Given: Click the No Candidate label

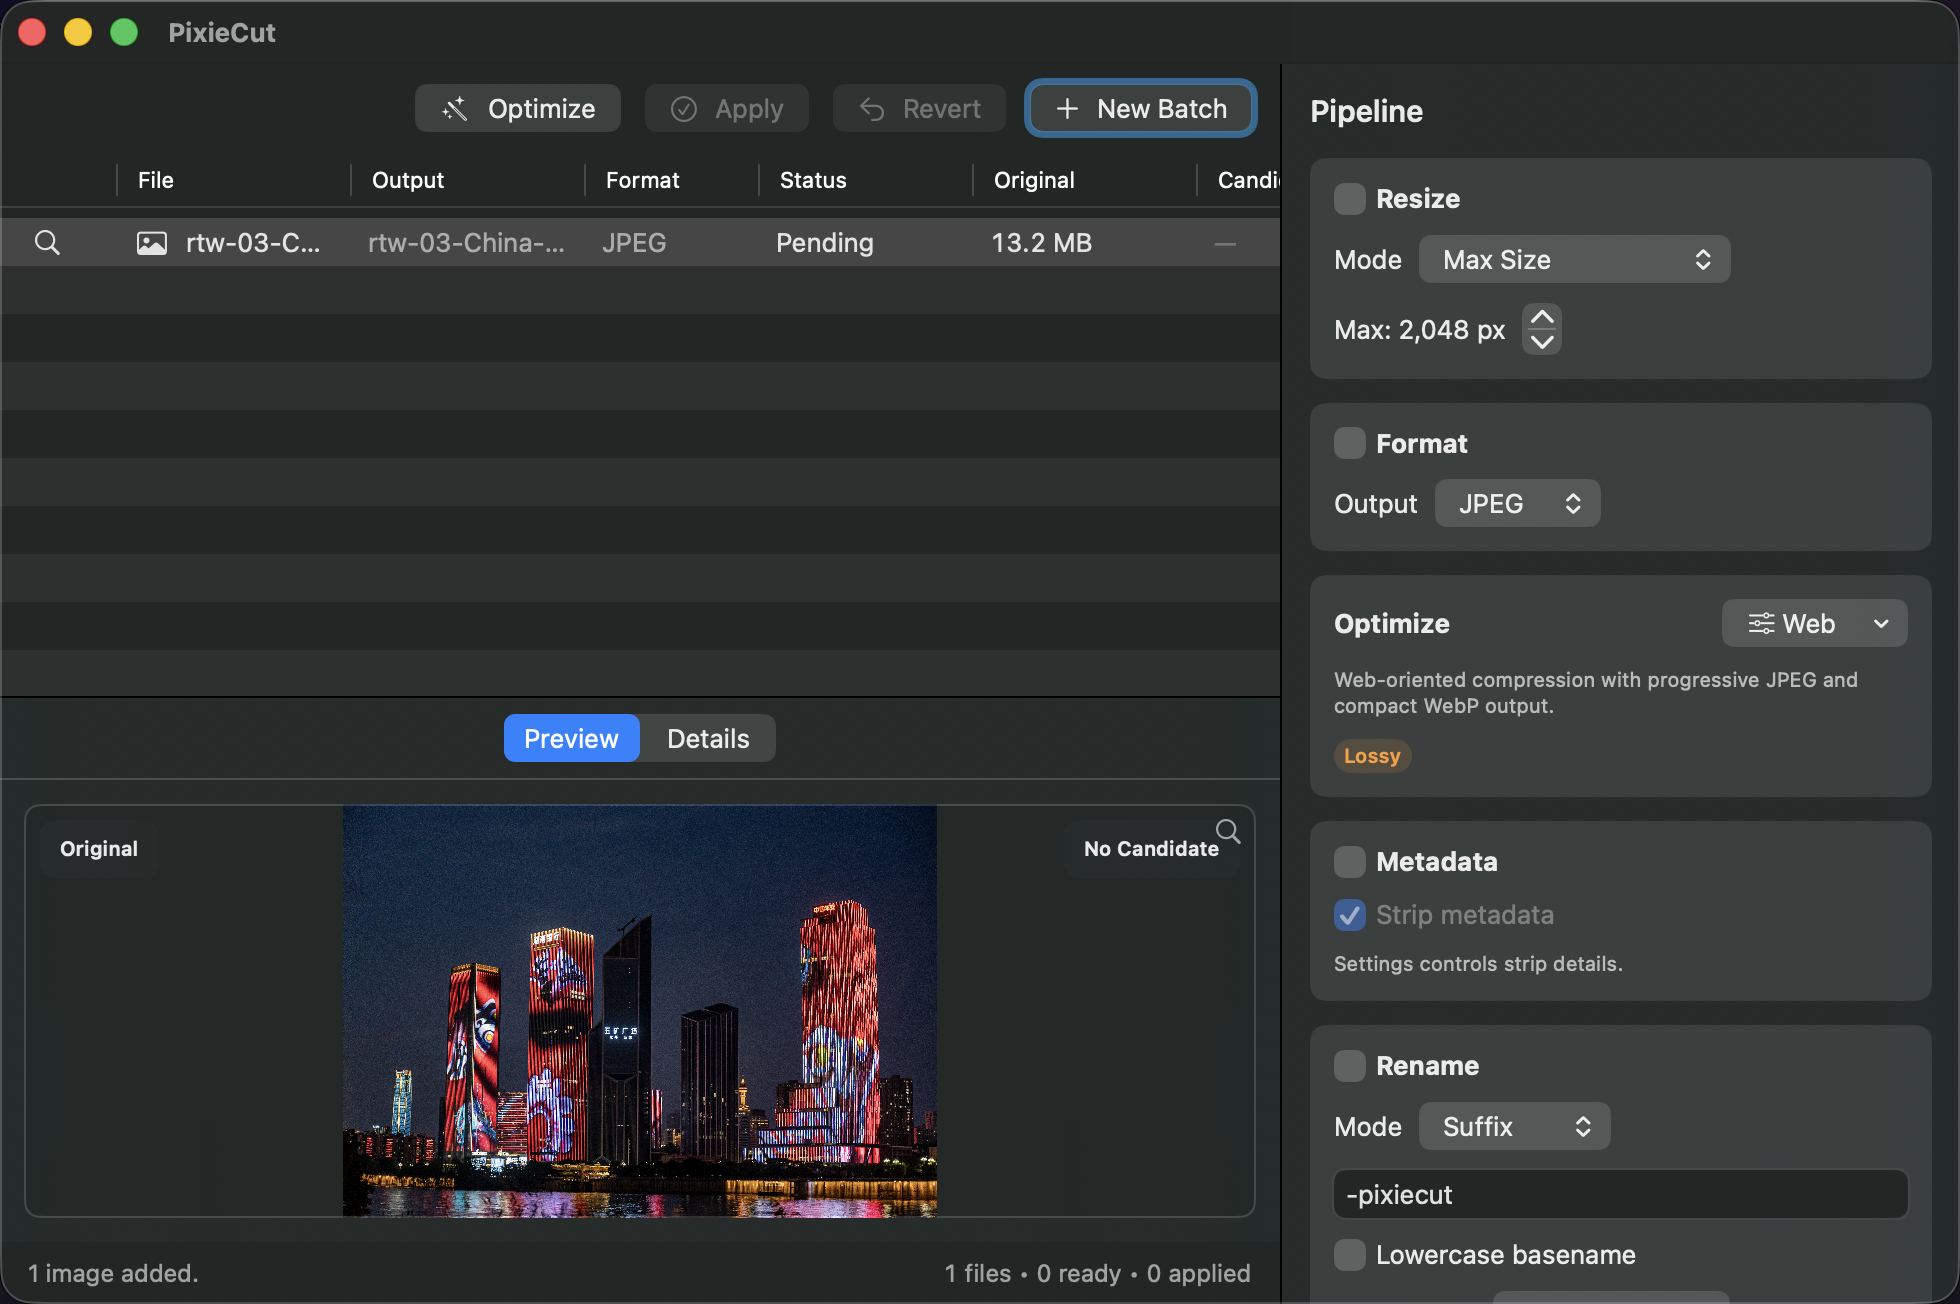Looking at the screenshot, I should (1151, 849).
